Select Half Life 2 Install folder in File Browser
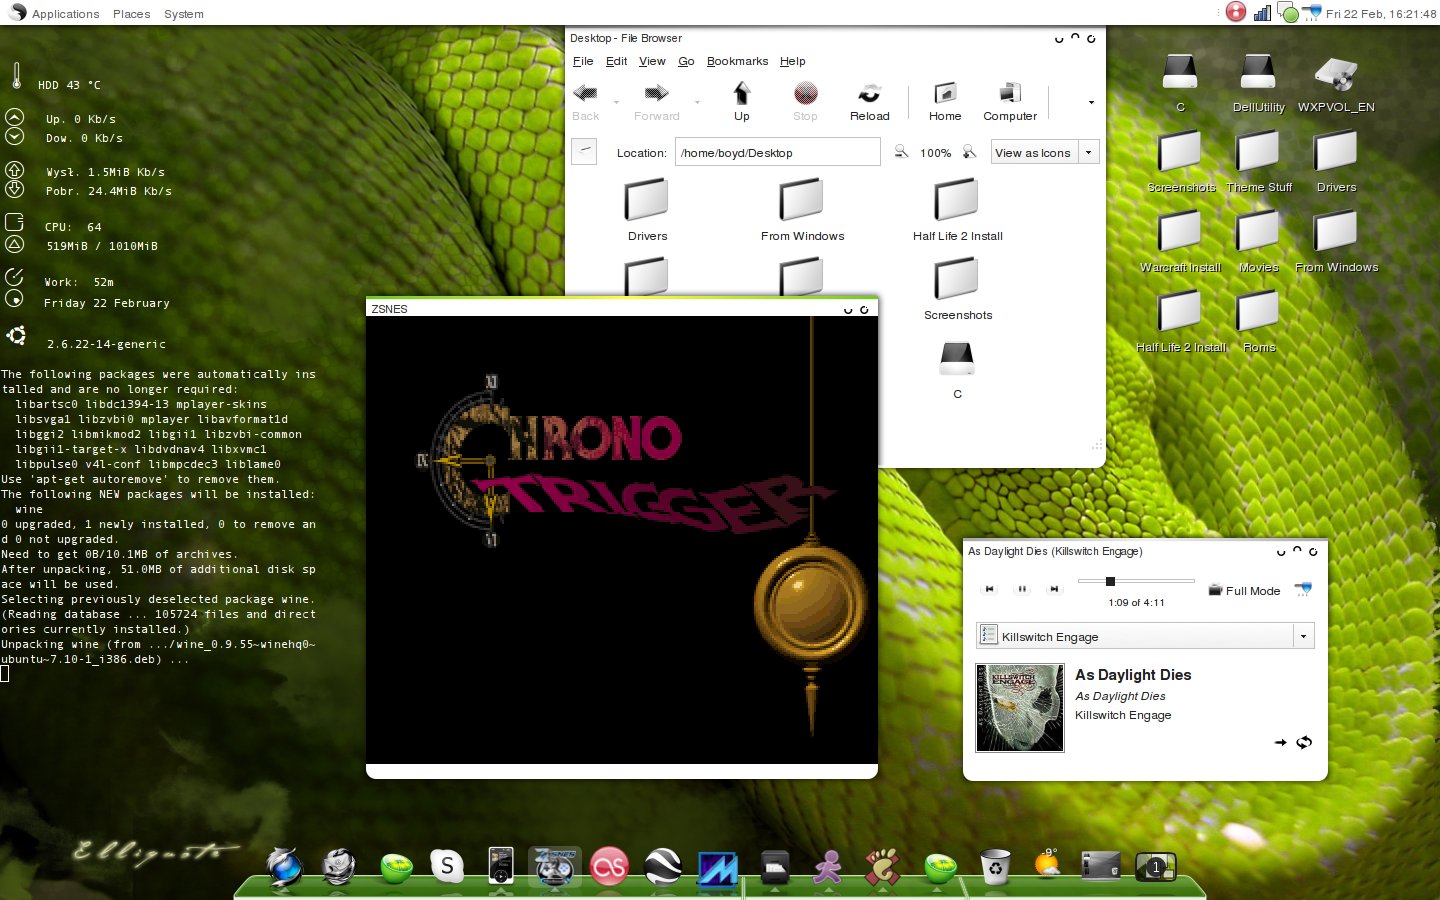 [x=957, y=210]
